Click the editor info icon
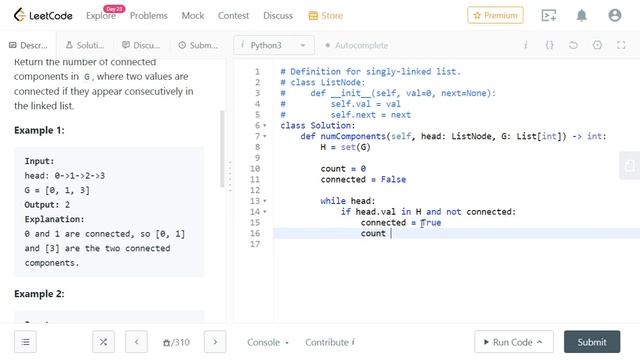This screenshot has height=360, width=640. [526, 45]
